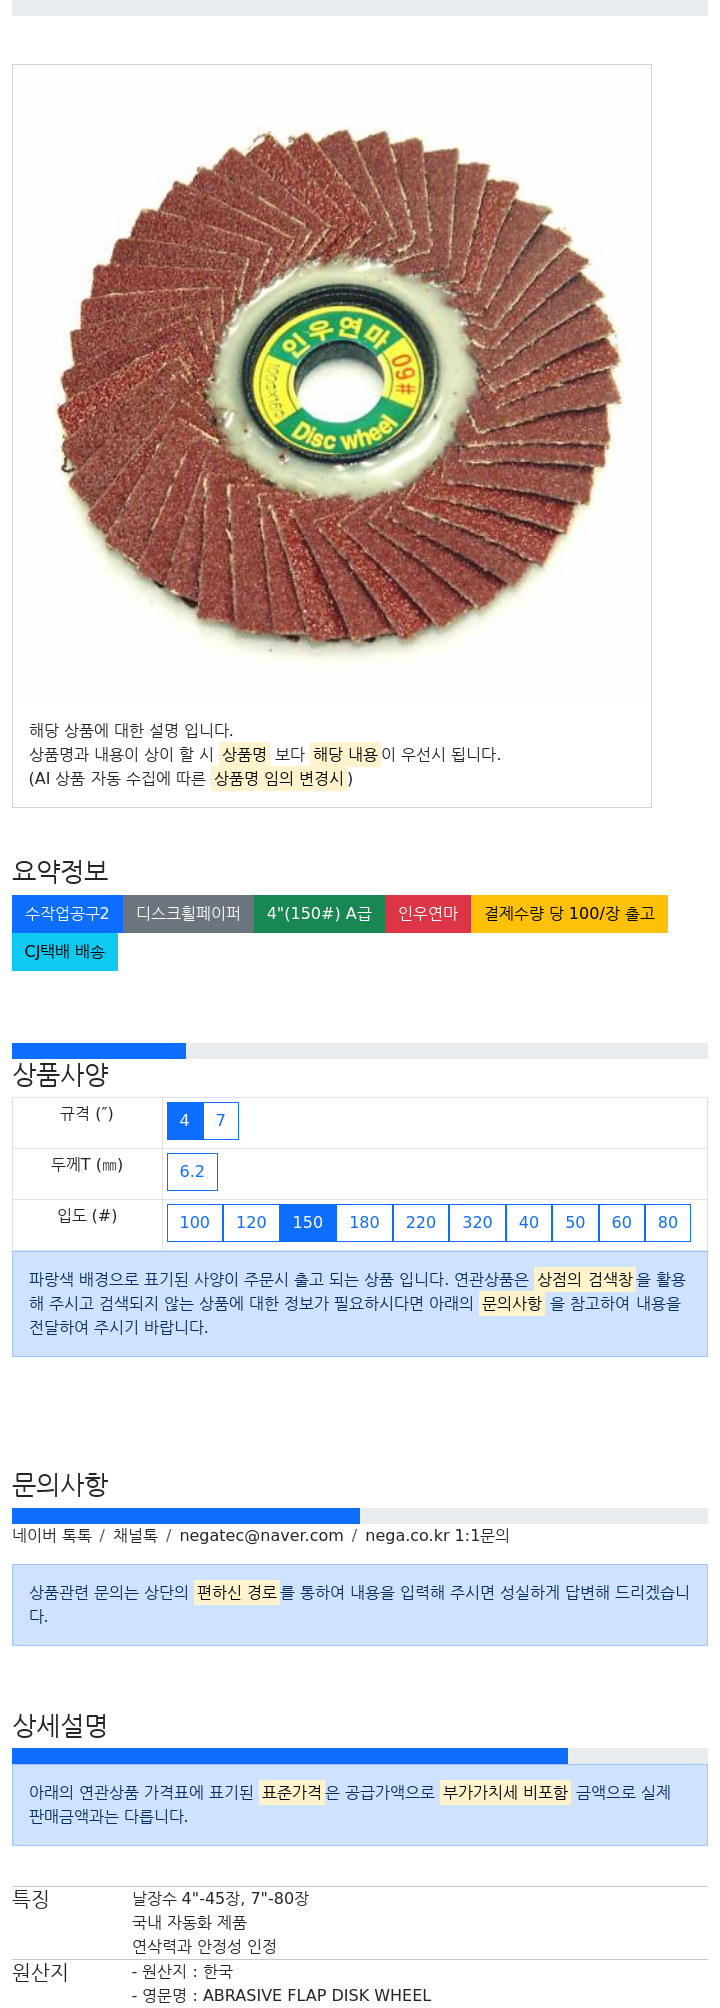Choose size 7 under 규격
This screenshot has width=720, height=2008.
click(x=221, y=1121)
